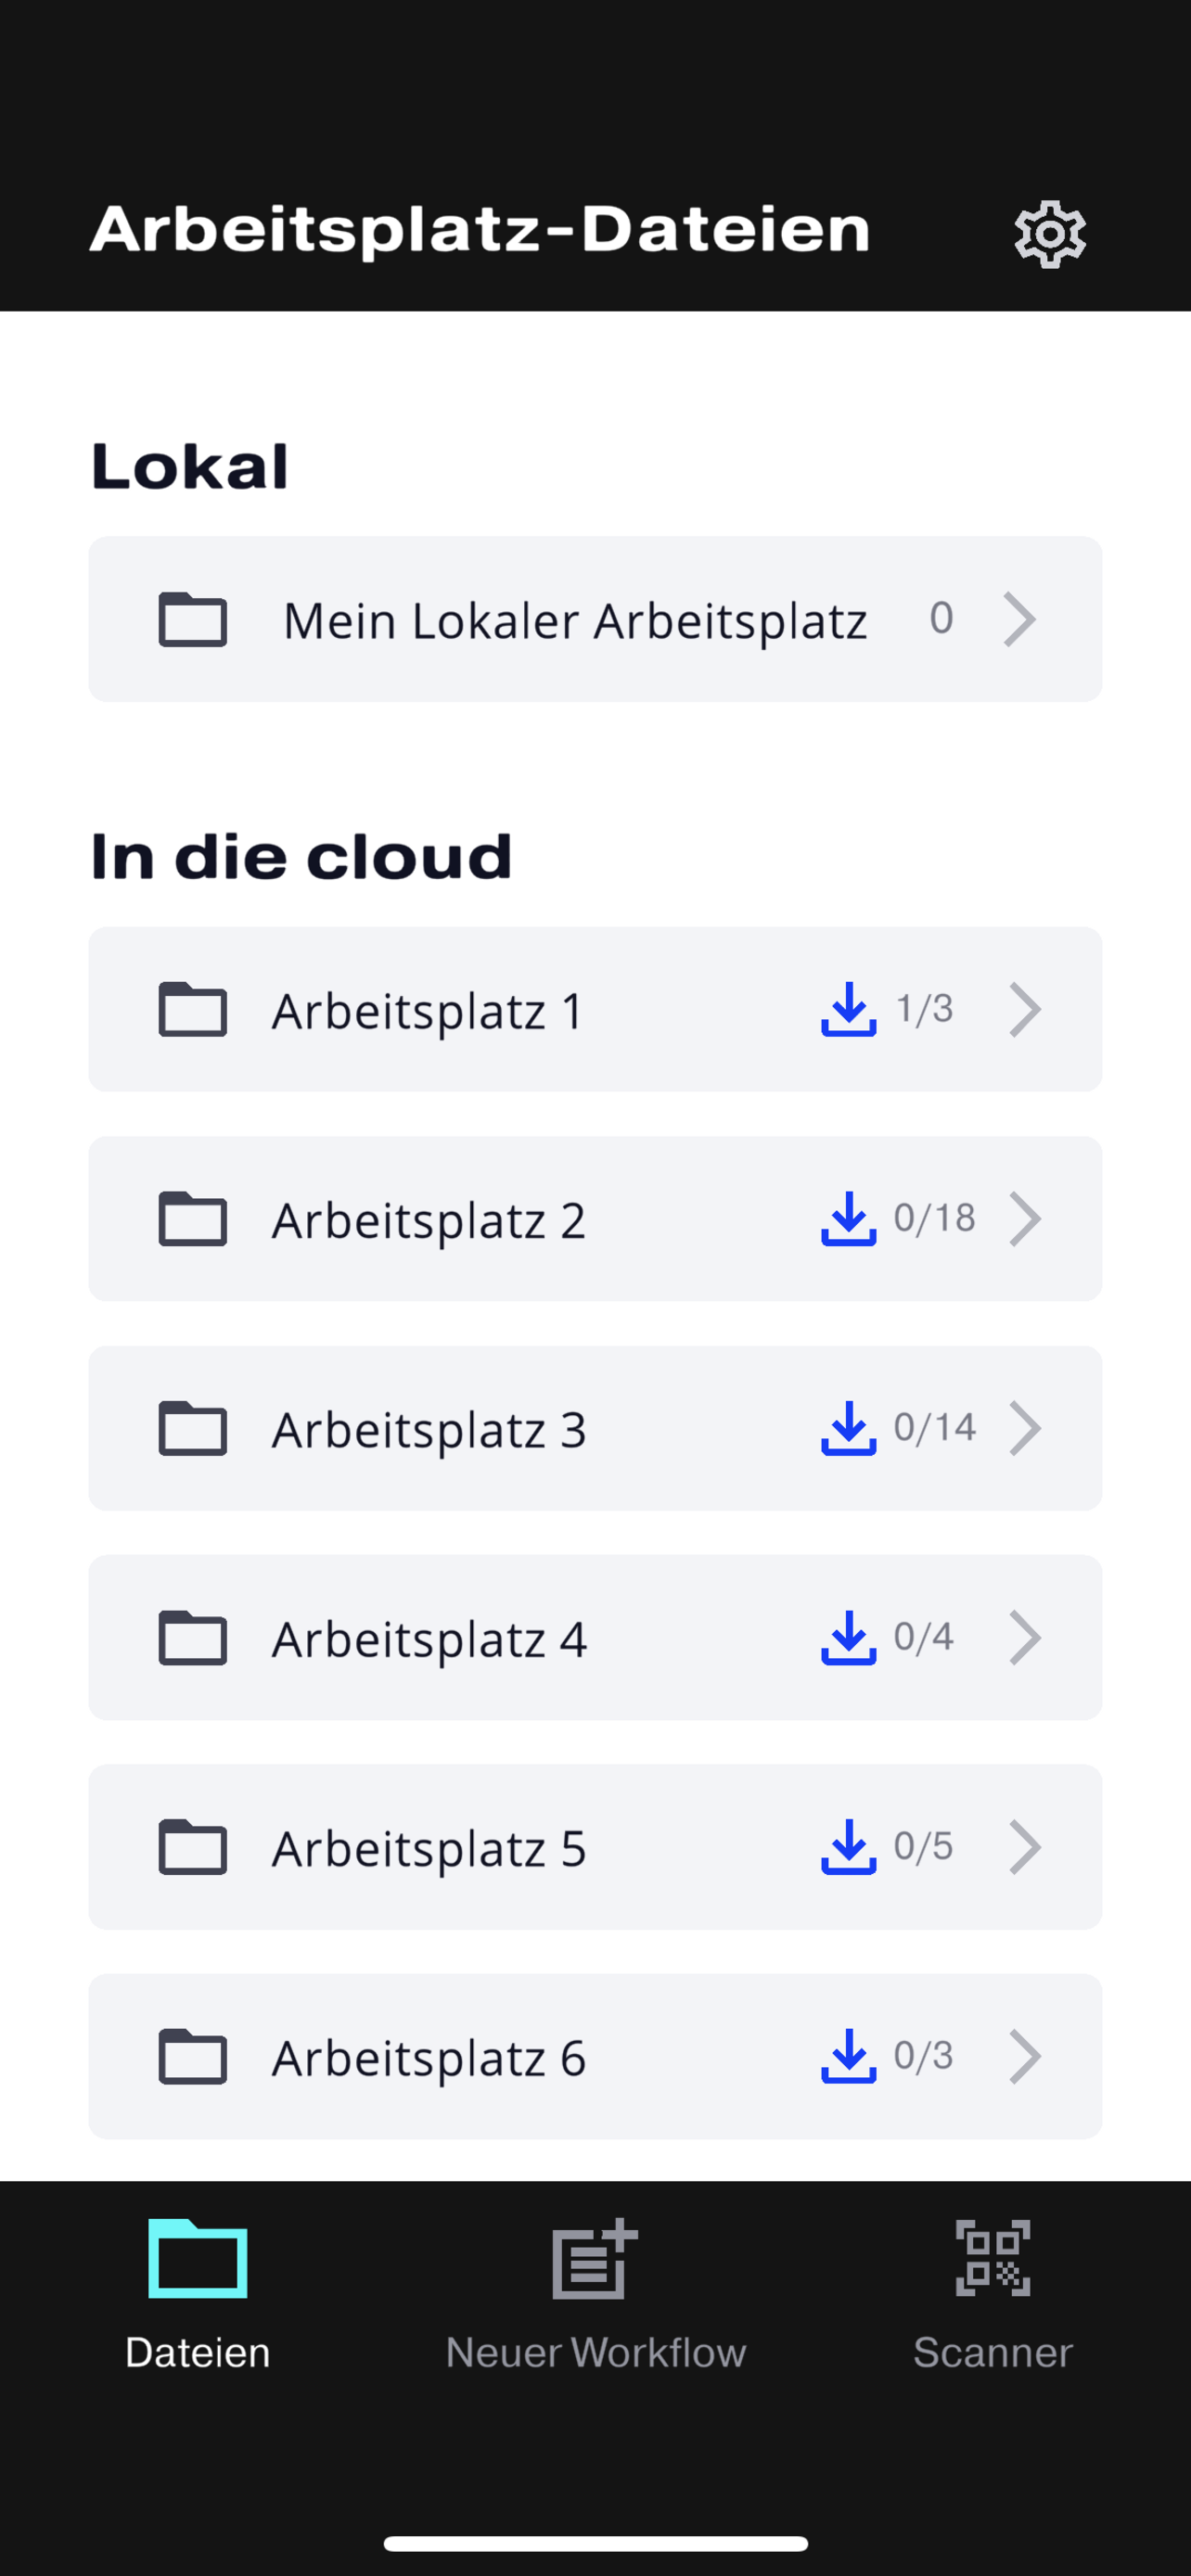Open the Arbeitsplatz 3 entry
Viewport: 1191px width, 2576px height.
click(x=595, y=1428)
